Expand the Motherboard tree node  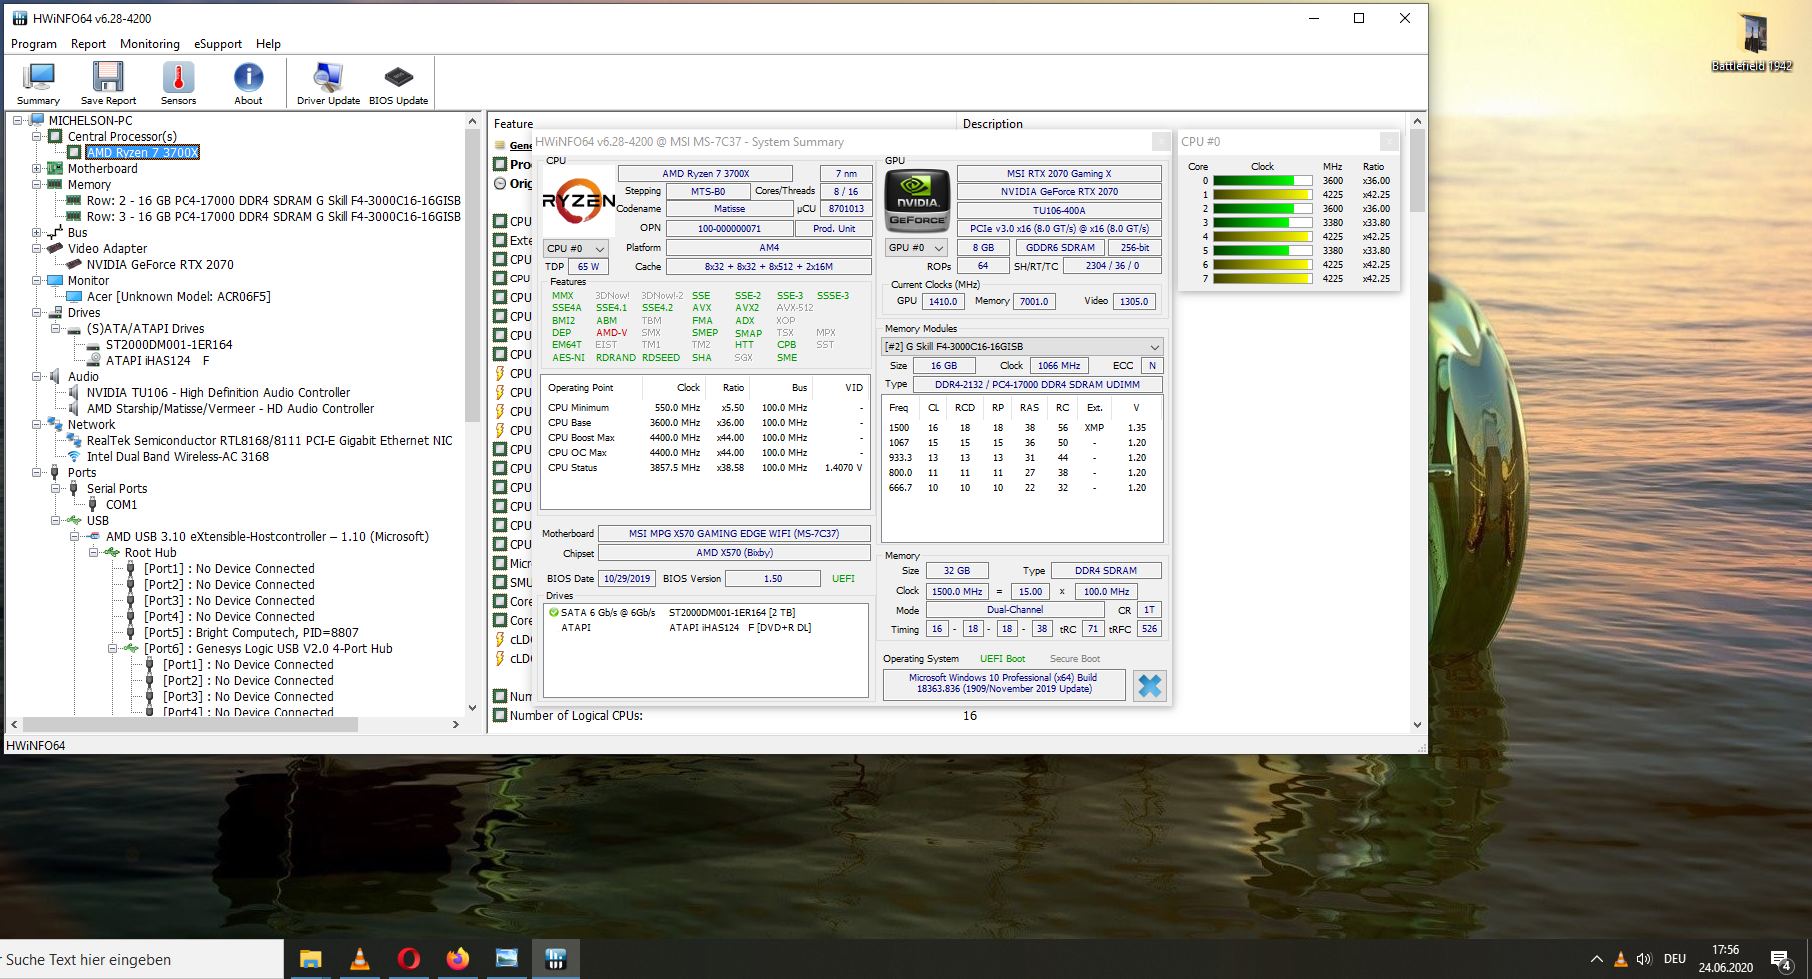[x=36, y=169]
